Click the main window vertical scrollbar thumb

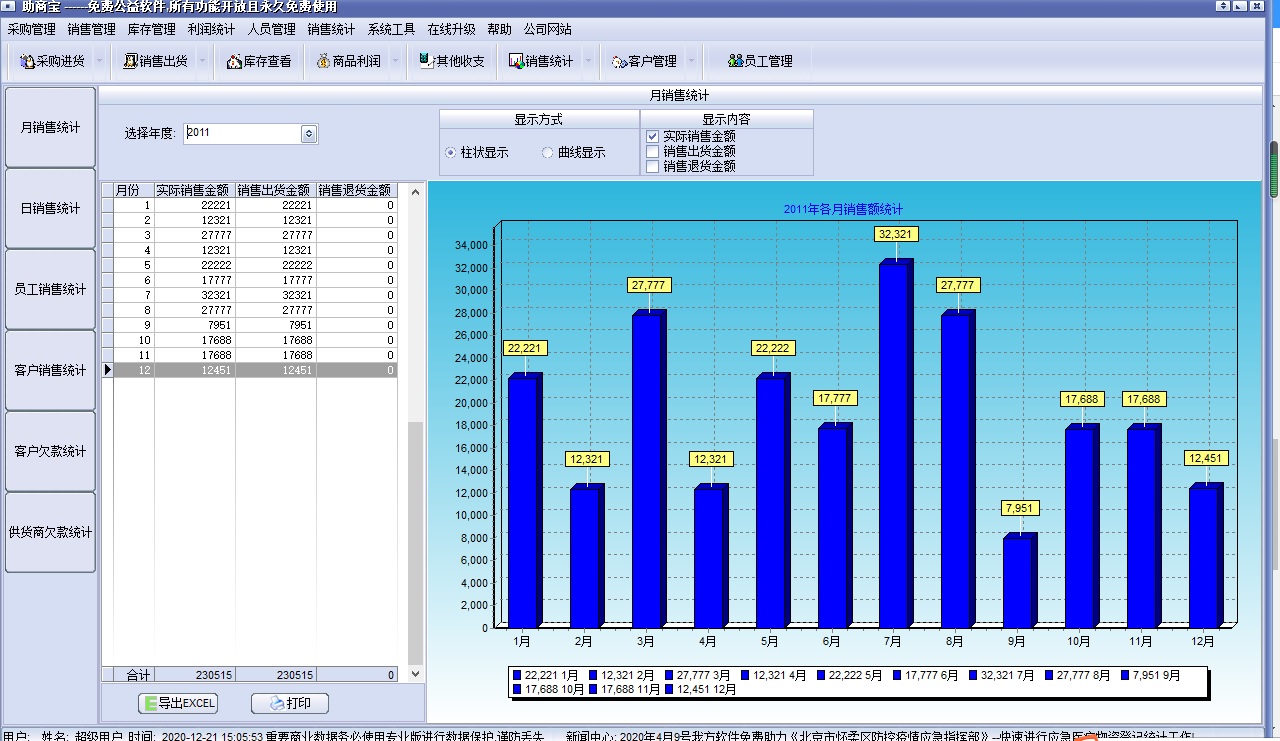(x=1274, y=170)
